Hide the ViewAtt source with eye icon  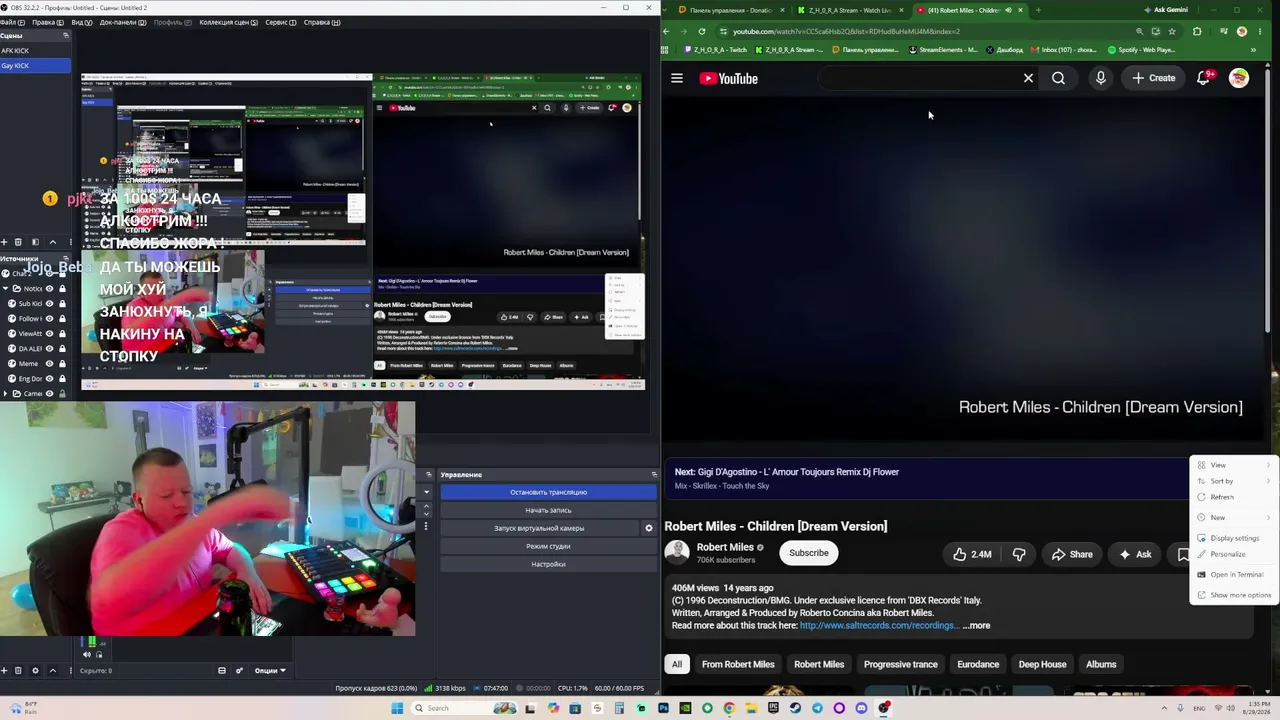(x=49, y=334)
